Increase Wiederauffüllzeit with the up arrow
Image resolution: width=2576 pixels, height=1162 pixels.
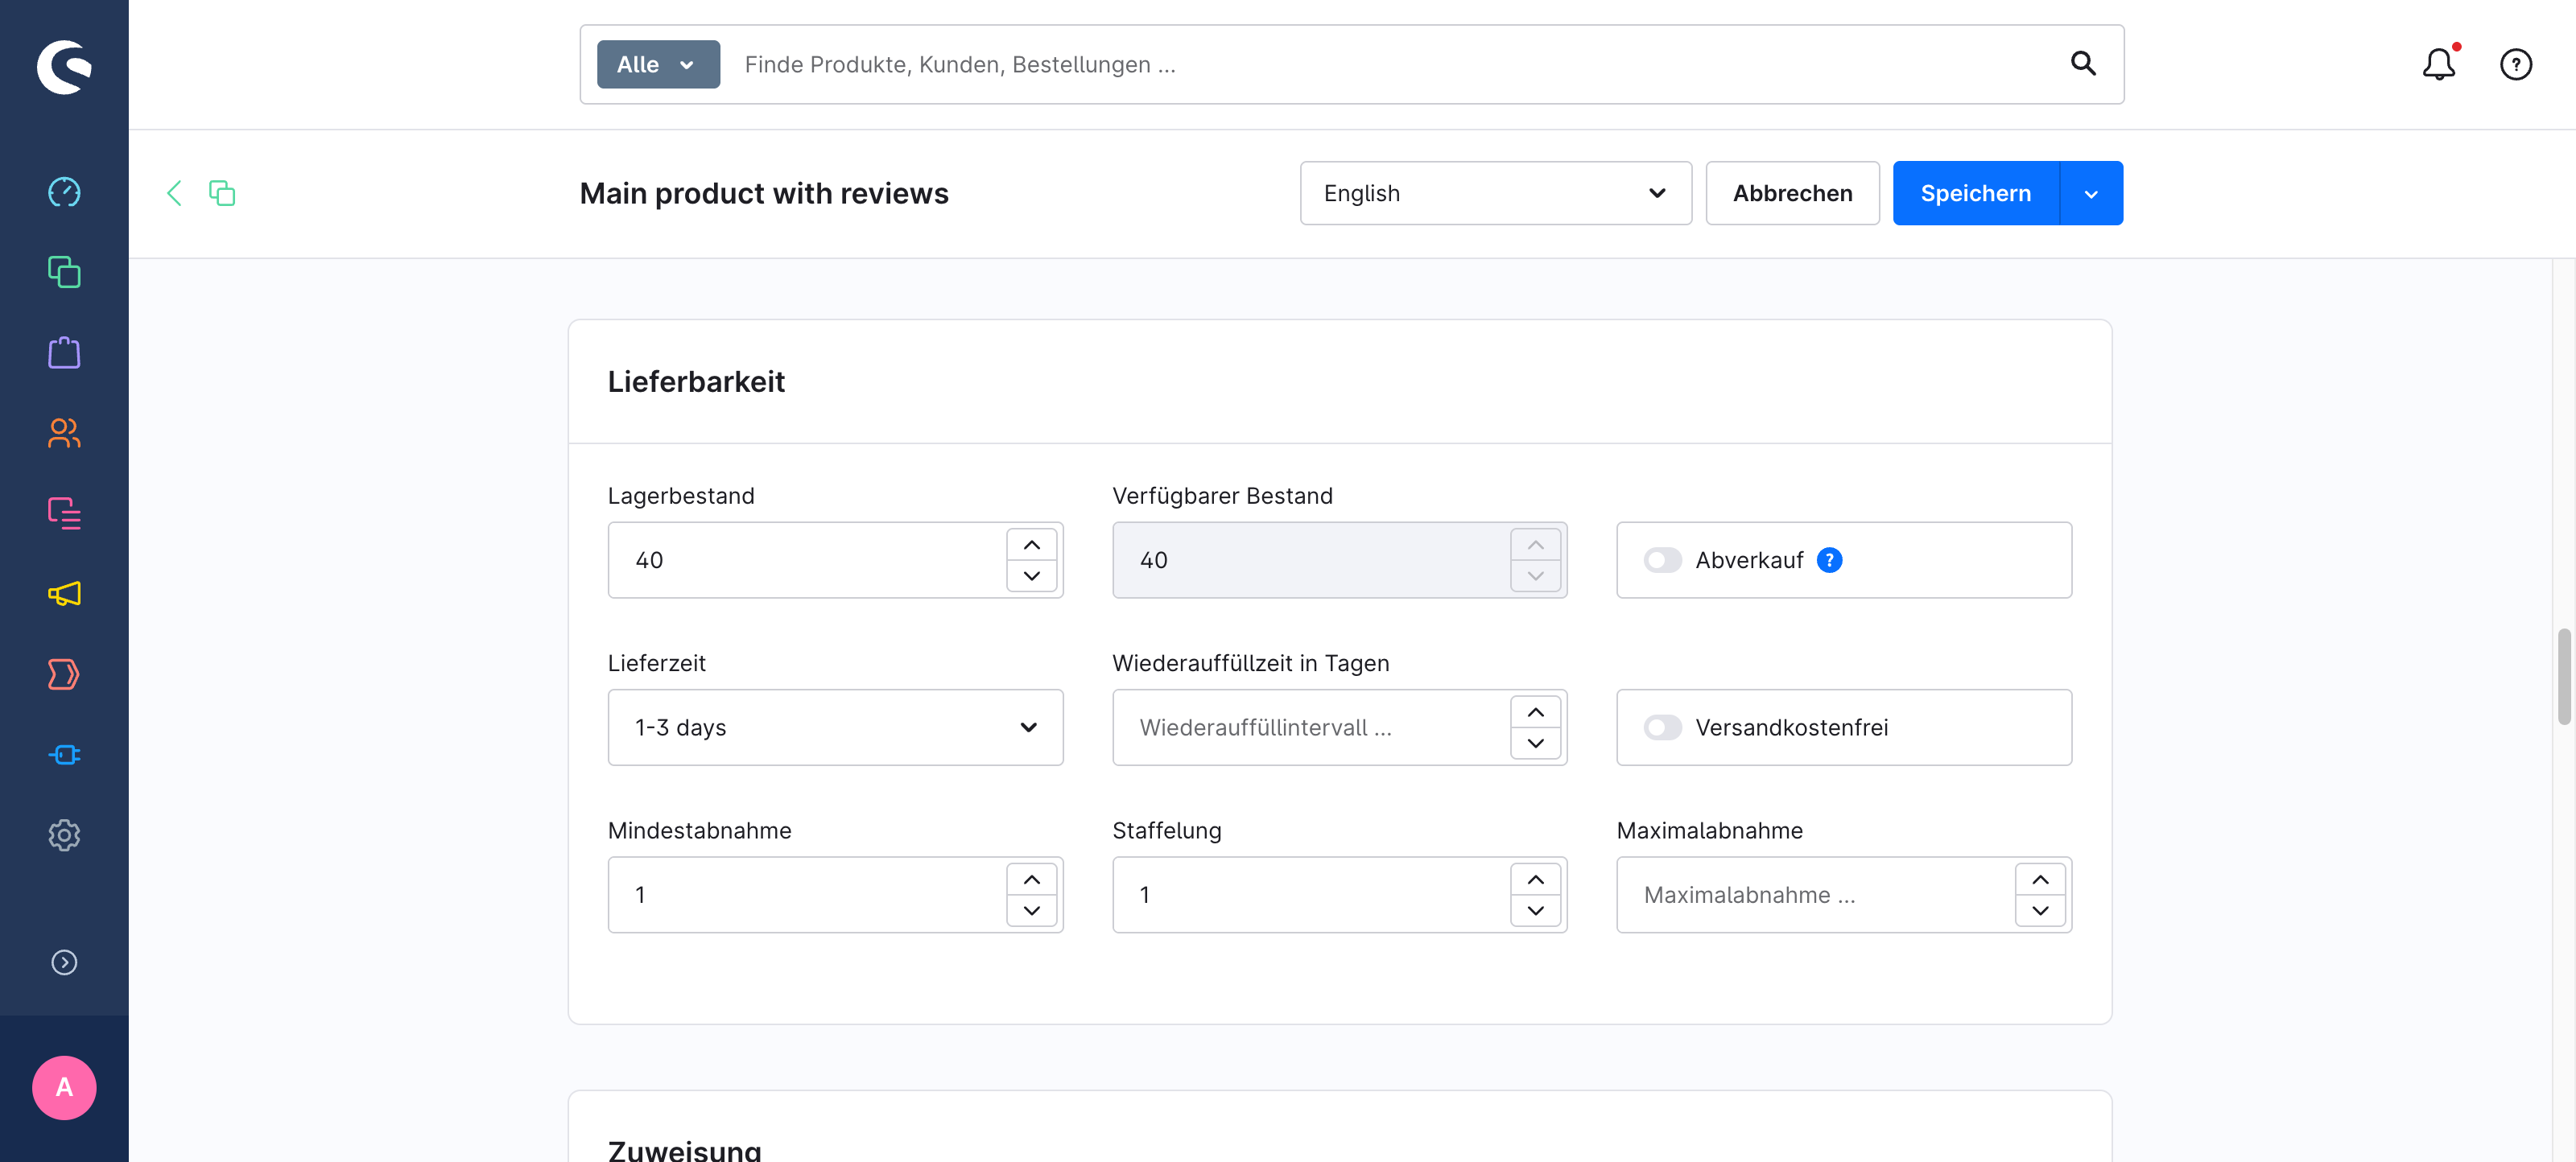click(x=1536, y=712)
